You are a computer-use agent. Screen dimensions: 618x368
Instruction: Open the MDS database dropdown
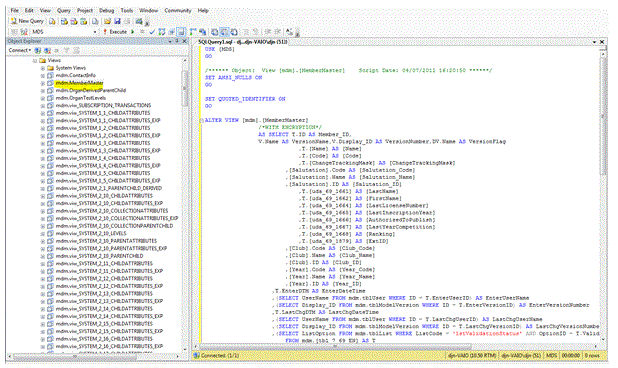pos(95,32)
